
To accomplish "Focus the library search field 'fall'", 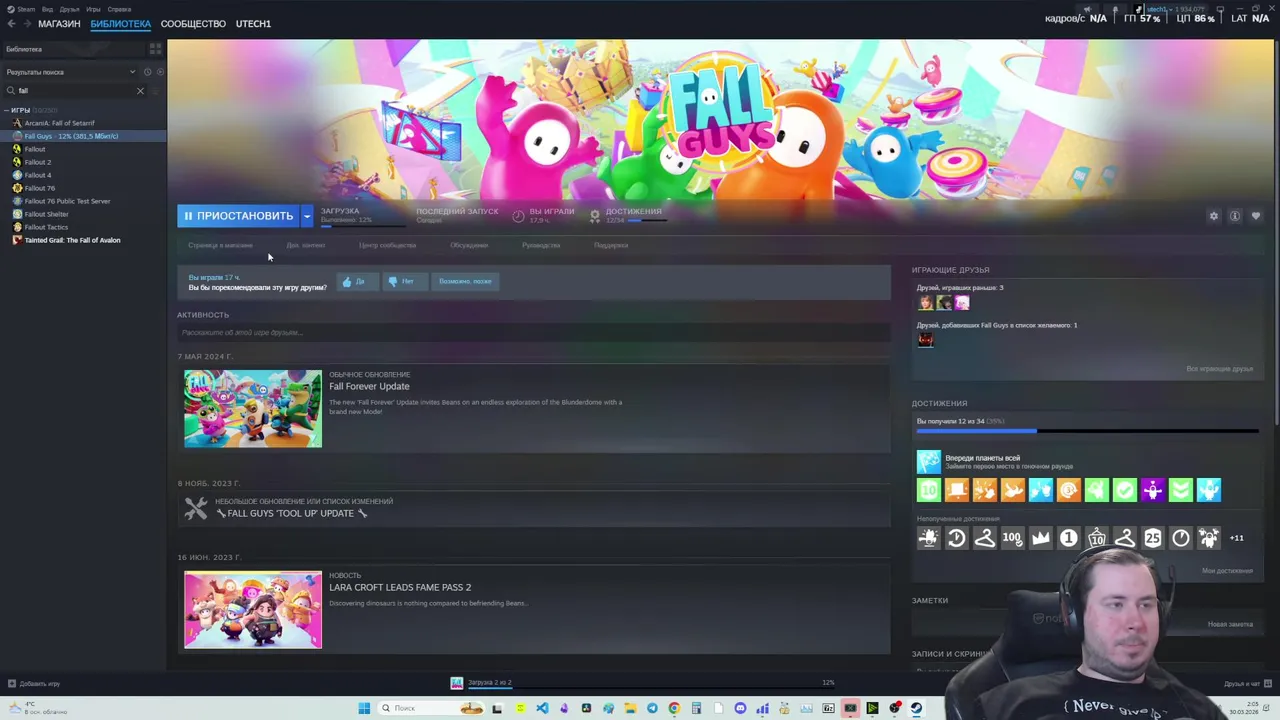I will coord(75,91).
